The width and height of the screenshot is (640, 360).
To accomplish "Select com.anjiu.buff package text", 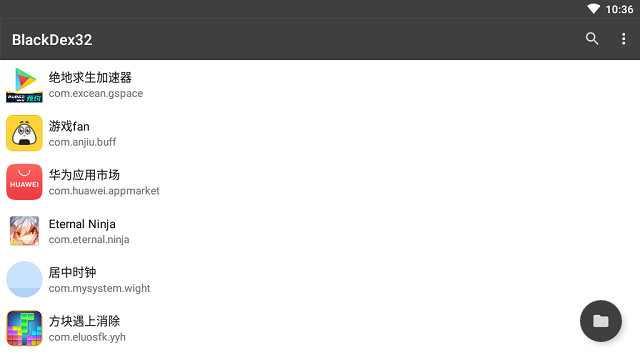I will tap(82, 142).
